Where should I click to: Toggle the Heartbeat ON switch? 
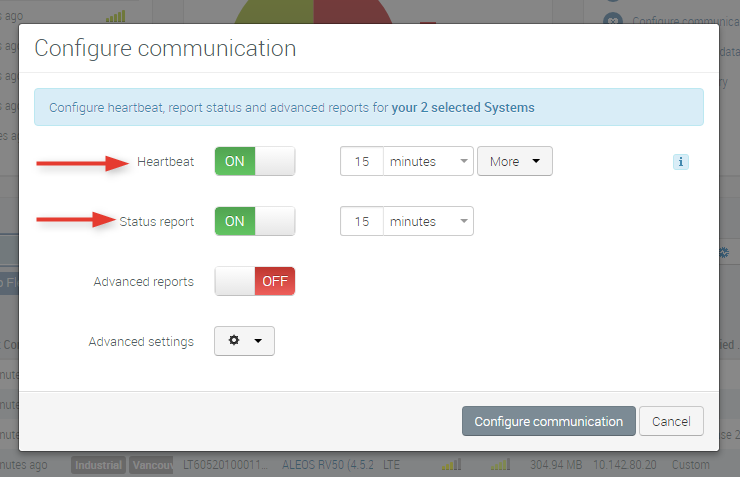[255, 161]
